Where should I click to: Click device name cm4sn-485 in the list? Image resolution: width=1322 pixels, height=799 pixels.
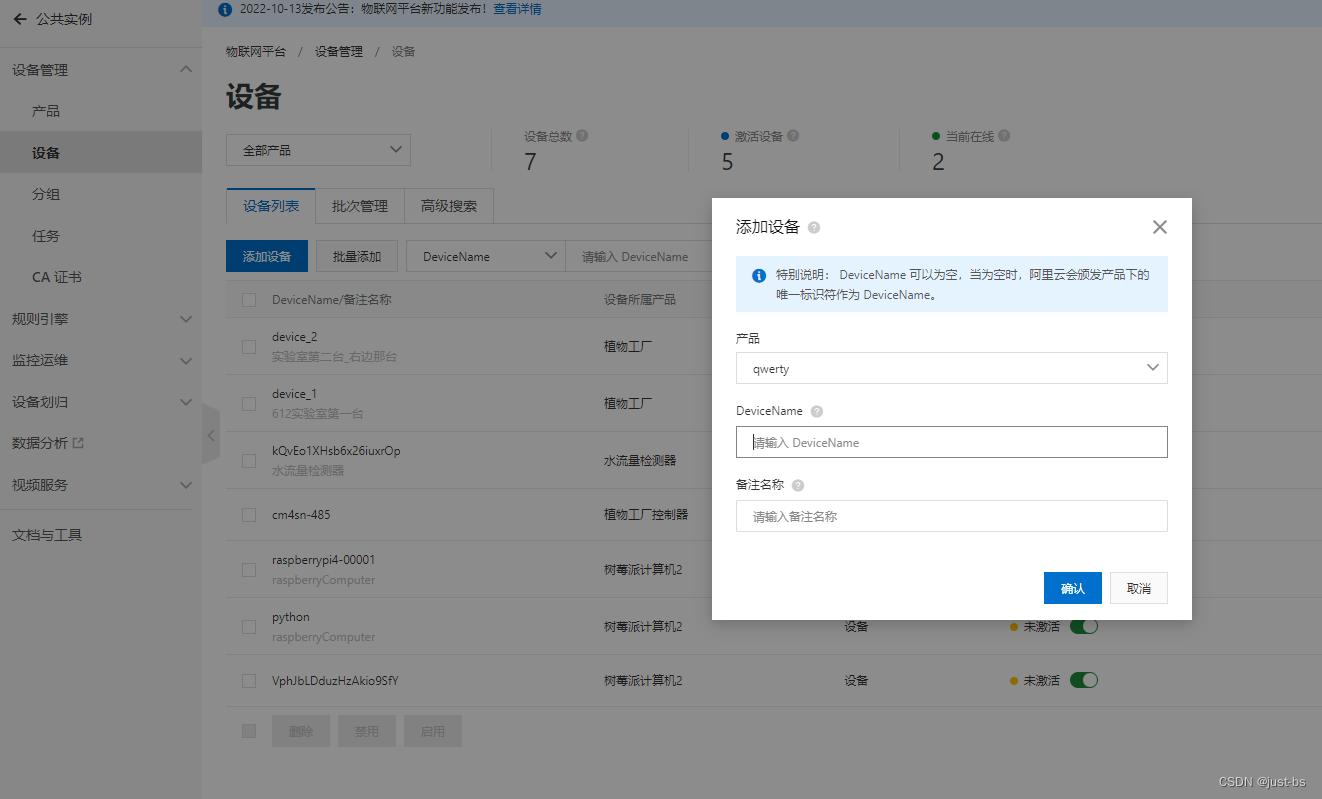[301, 515]
